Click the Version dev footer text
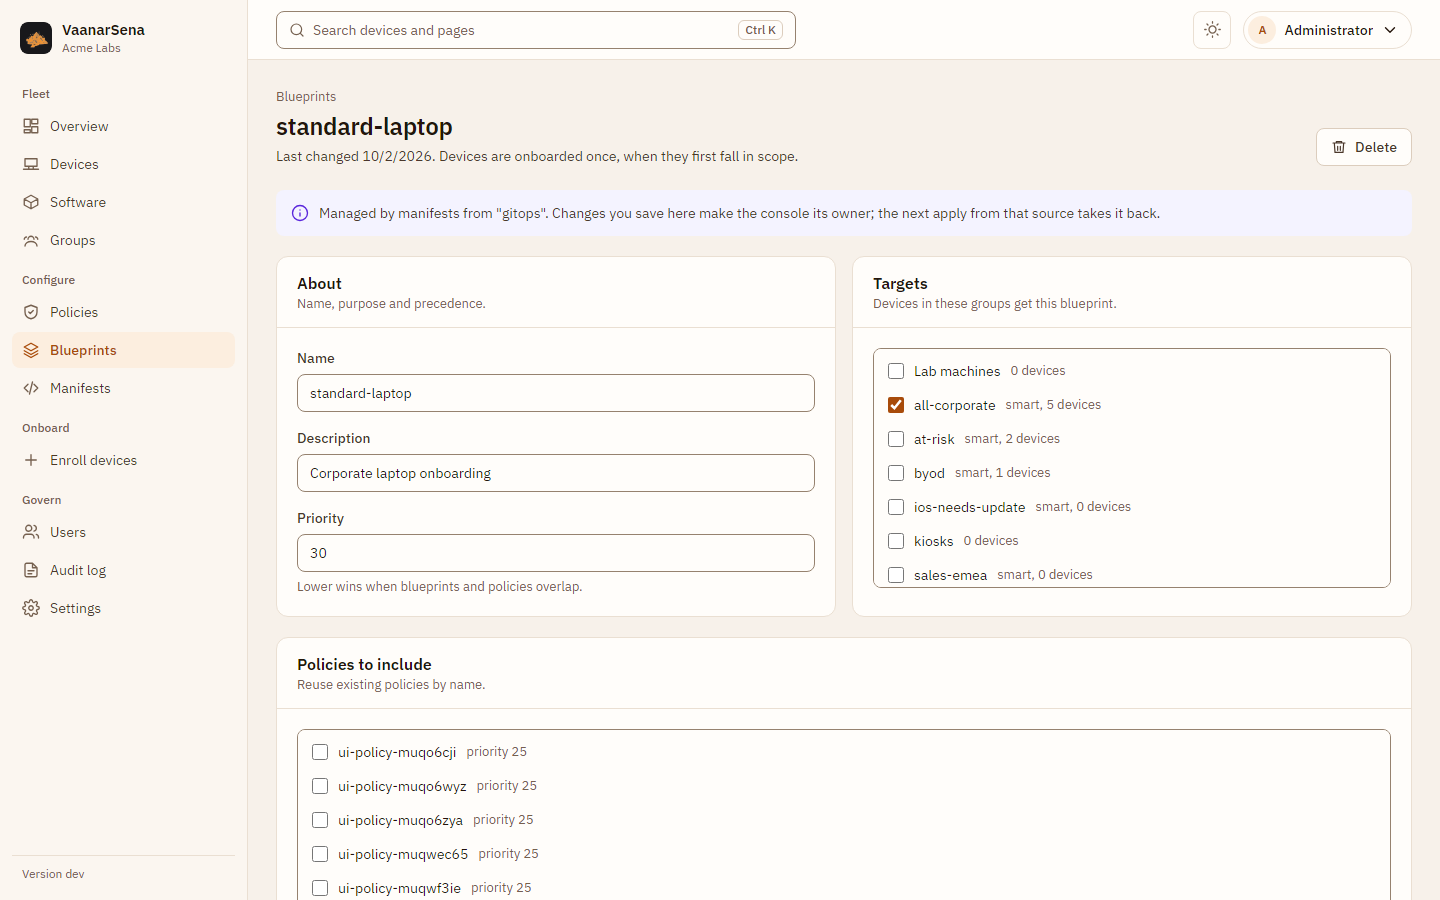 (53, 874)
